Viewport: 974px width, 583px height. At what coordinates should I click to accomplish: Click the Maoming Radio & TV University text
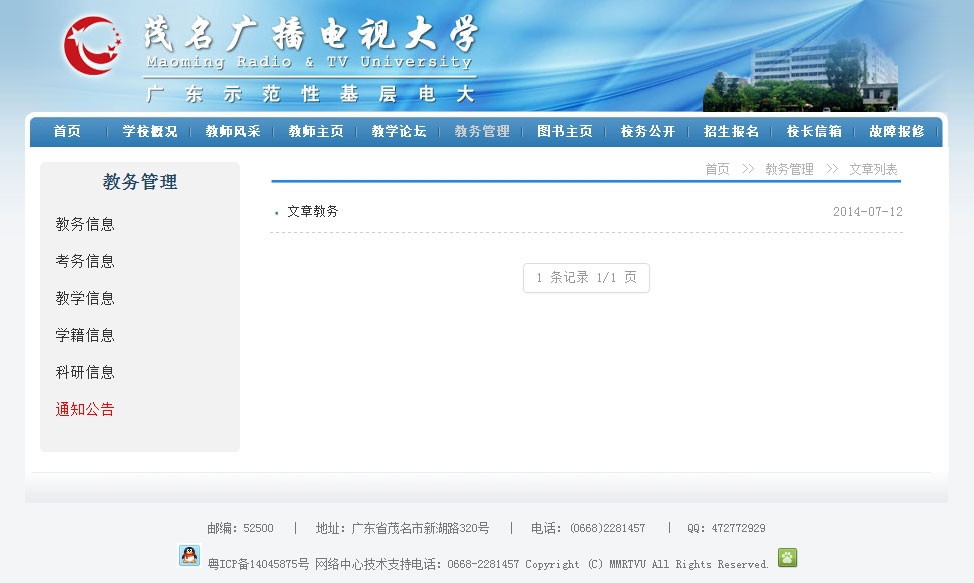point(309,62)
